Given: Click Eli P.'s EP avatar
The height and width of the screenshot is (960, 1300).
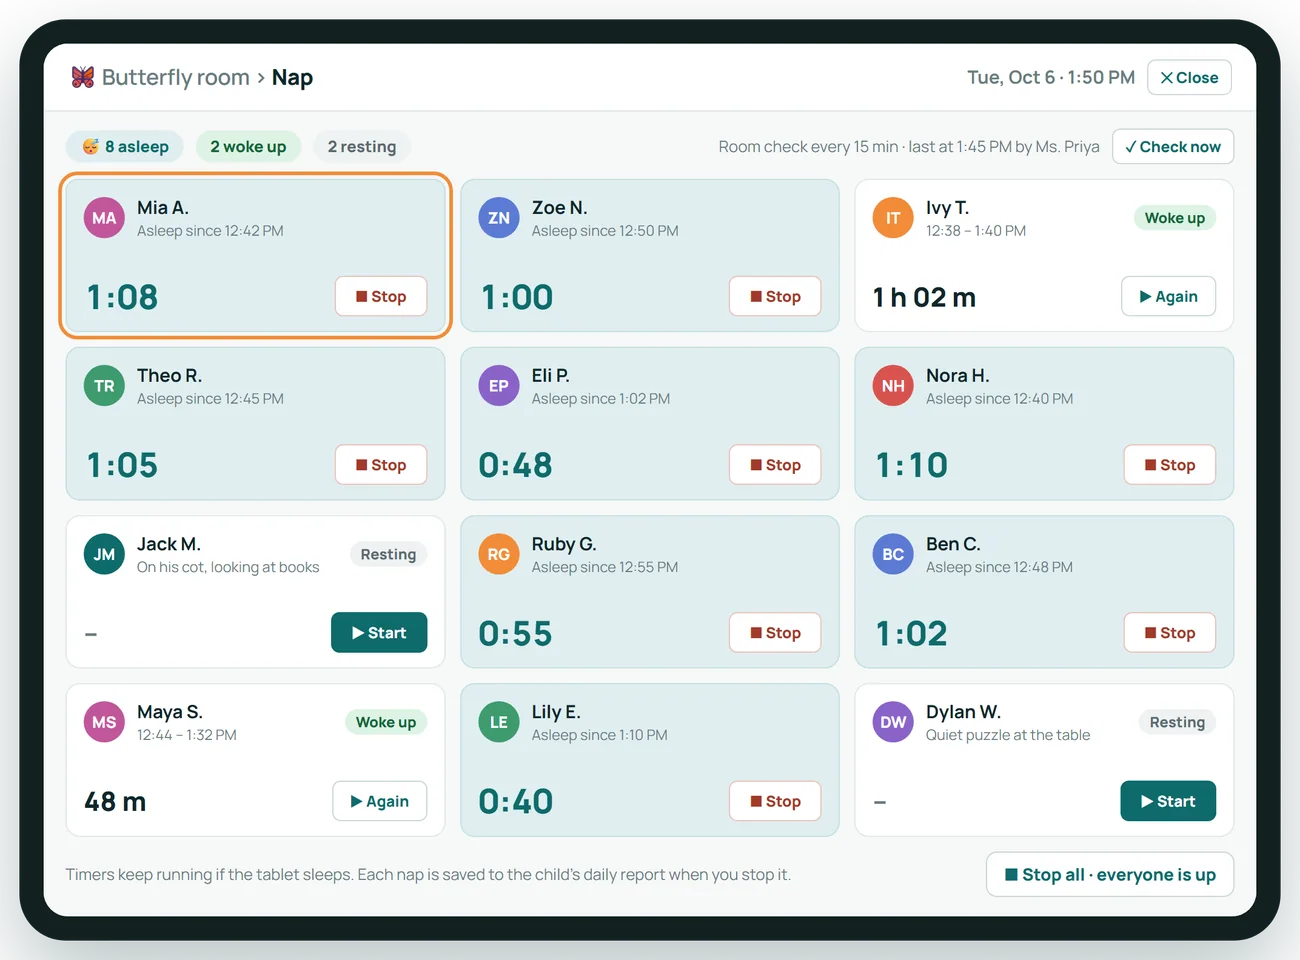Looking at the screenshot, I should [x=499, y=386].
